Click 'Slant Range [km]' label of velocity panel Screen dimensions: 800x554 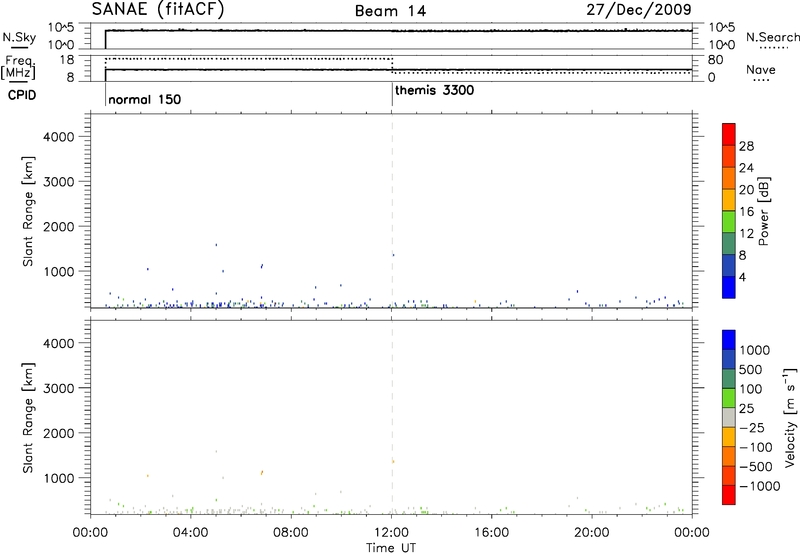coord(28,418)
